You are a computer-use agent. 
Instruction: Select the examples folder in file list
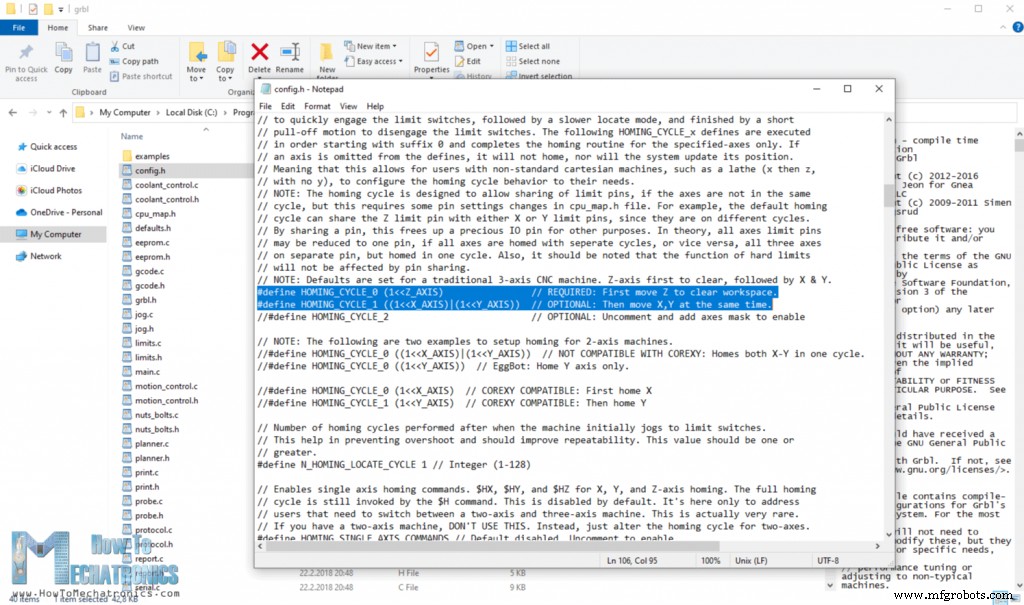point(152,156)
